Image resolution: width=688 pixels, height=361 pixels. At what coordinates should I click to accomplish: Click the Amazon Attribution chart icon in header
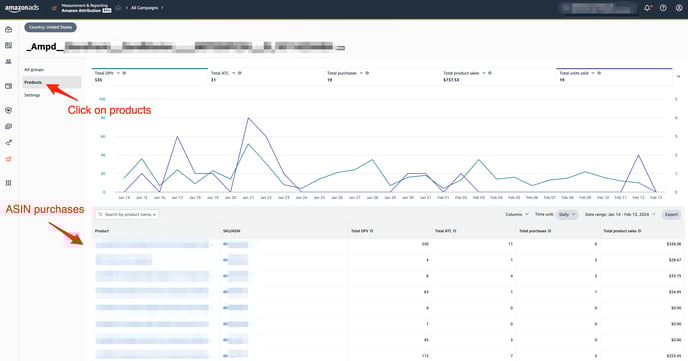click(x=54, y=8)
